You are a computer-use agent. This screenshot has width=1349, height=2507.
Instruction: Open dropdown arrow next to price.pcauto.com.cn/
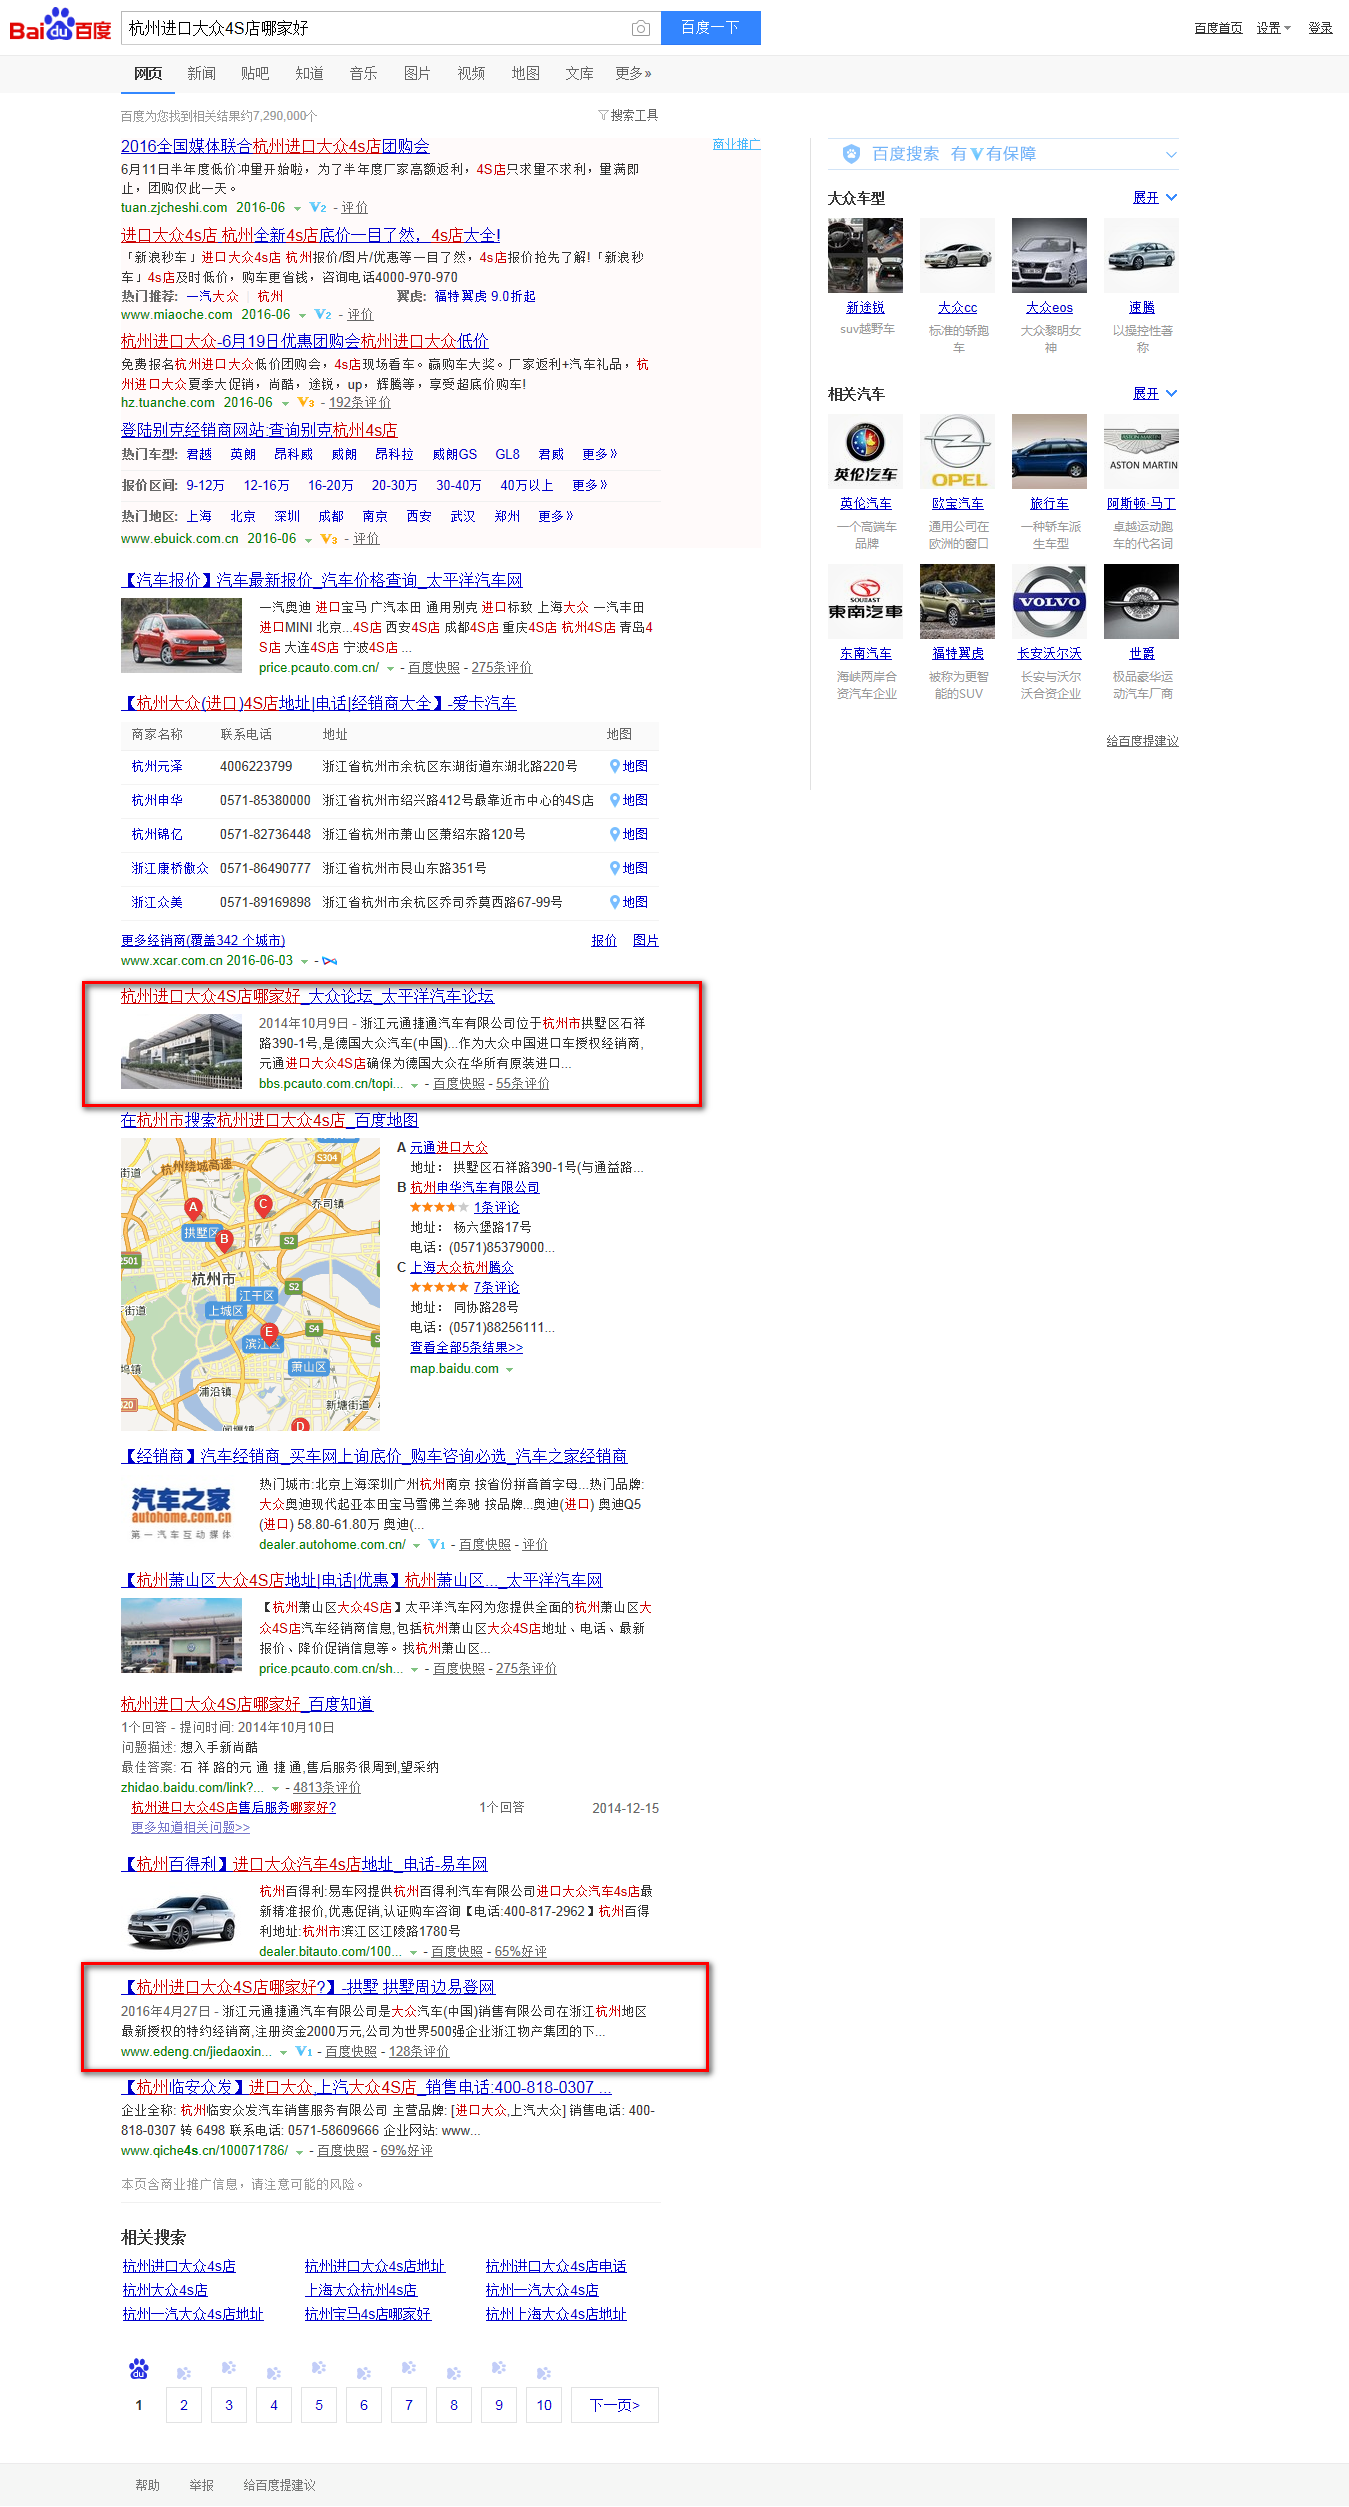[x=390, y=668]
